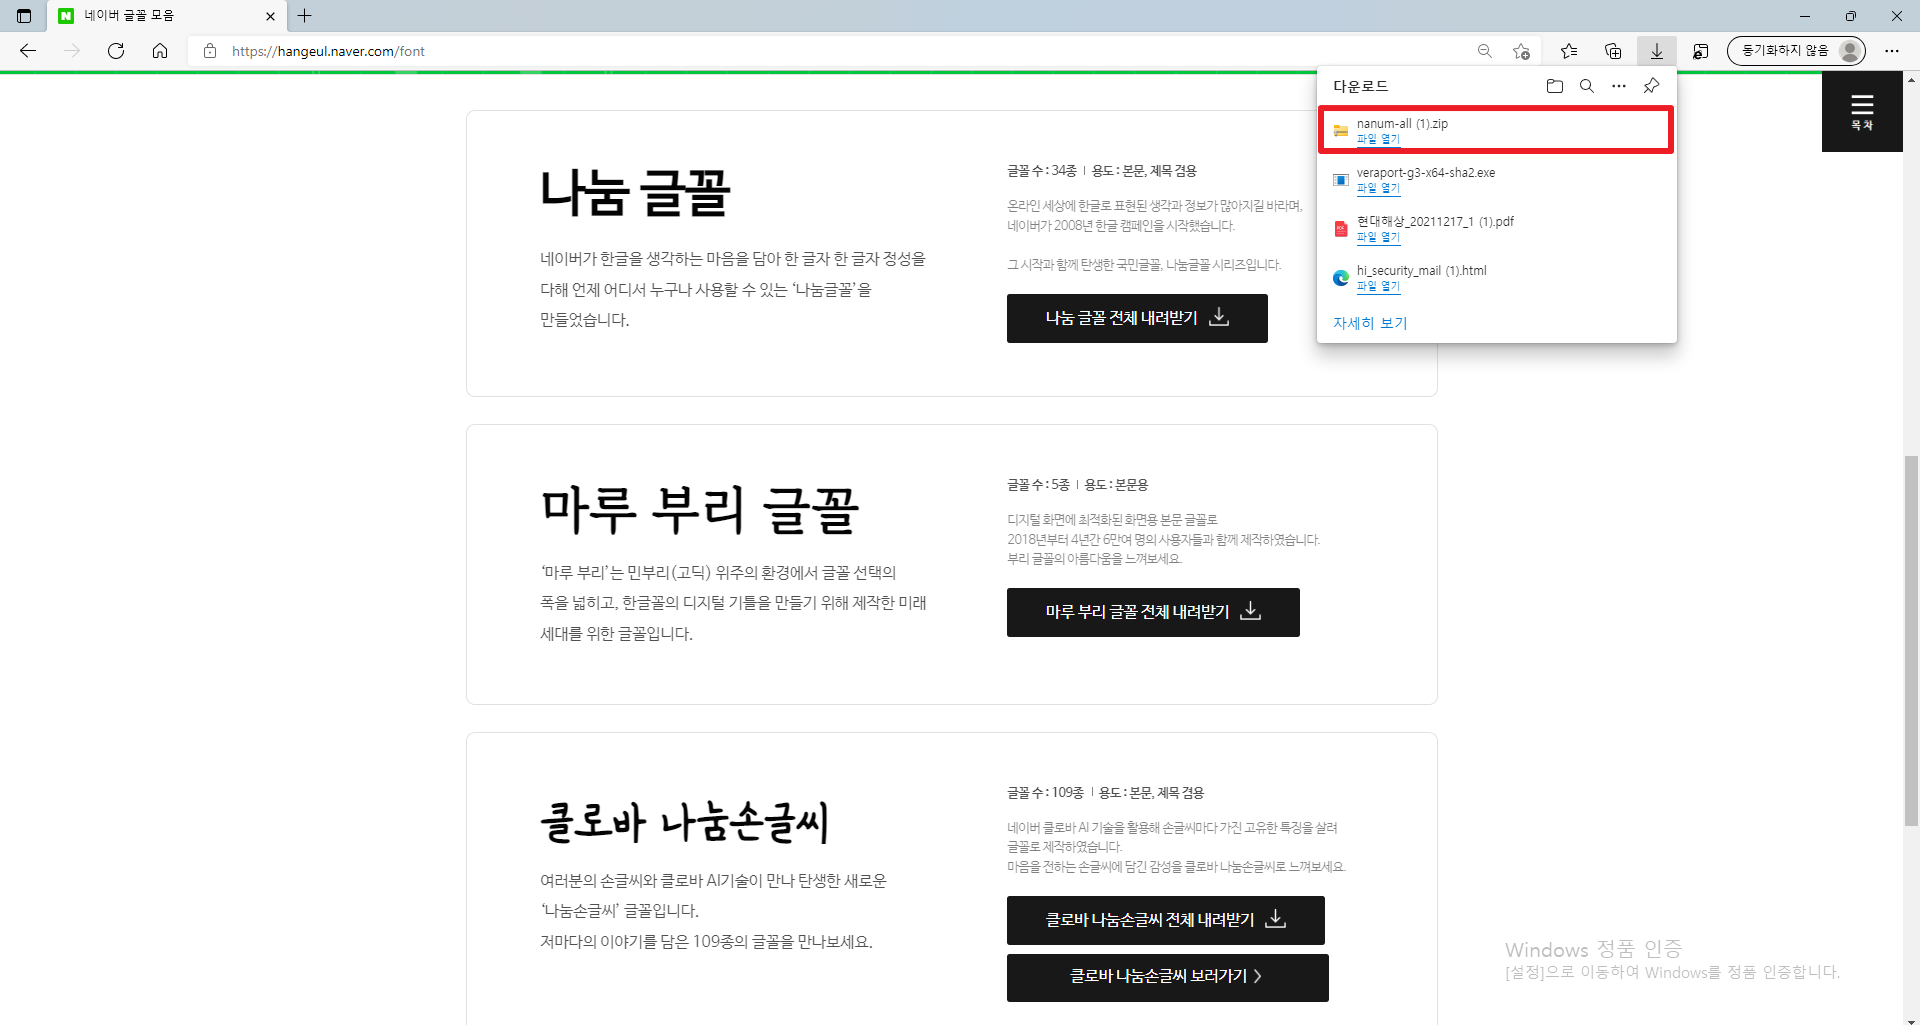The width and height of the screenshot is (1920, 1025).
Task: Click hi_security_mail (1).html file name
Action: (1421, 271)
